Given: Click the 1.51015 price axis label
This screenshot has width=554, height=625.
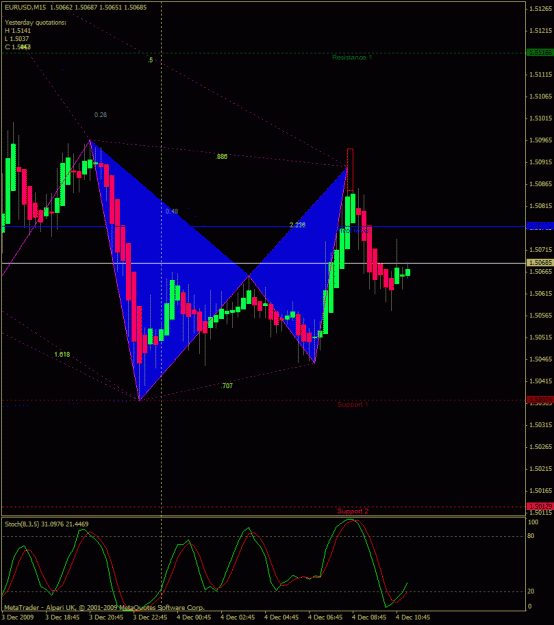Looking at the screenshot, I should 541,118.
